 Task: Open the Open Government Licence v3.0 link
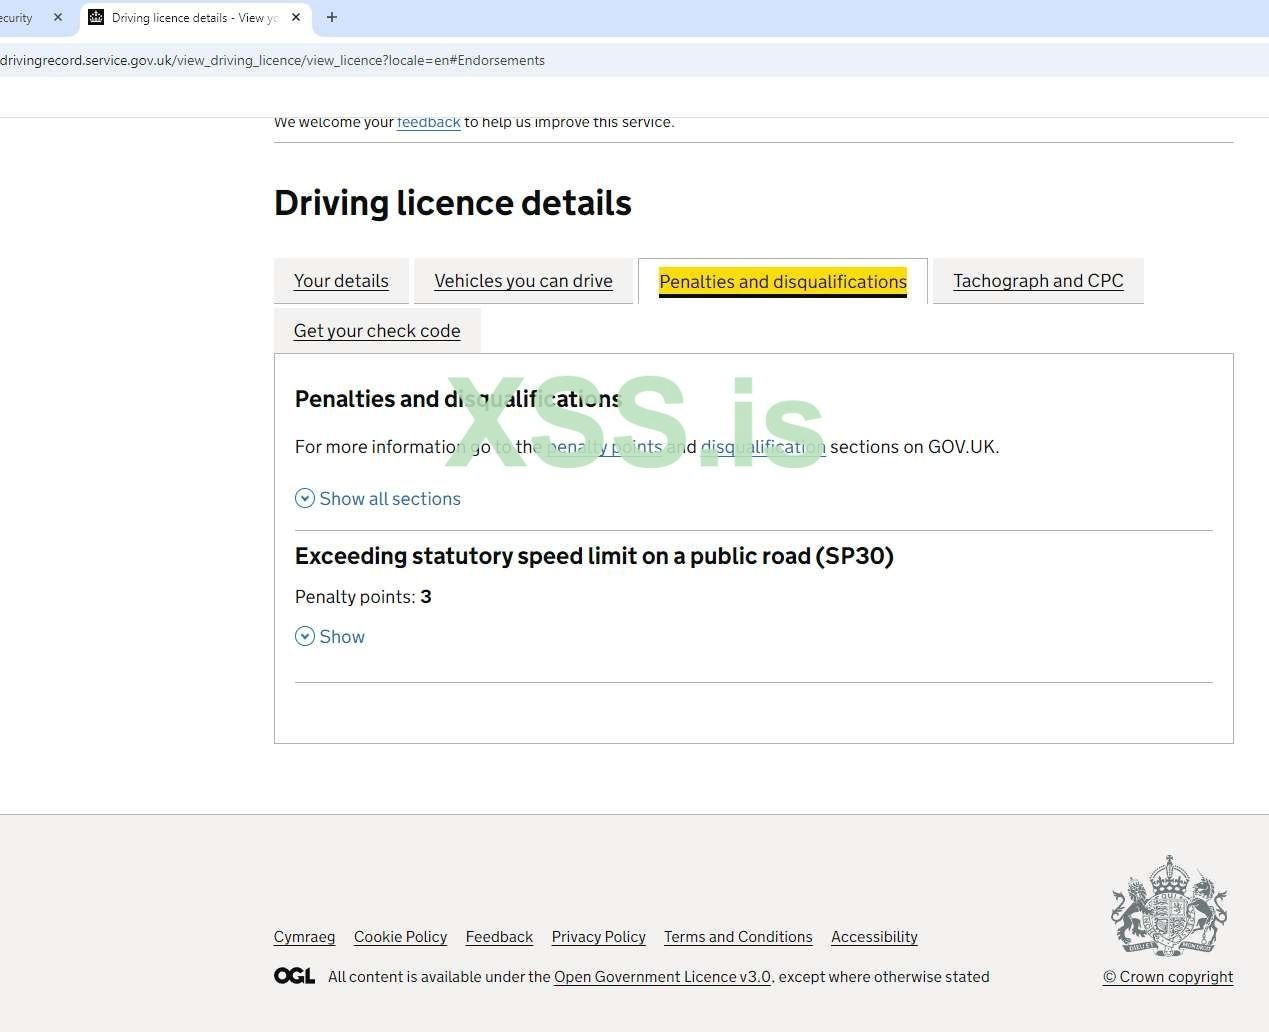[x=662, y=977]
